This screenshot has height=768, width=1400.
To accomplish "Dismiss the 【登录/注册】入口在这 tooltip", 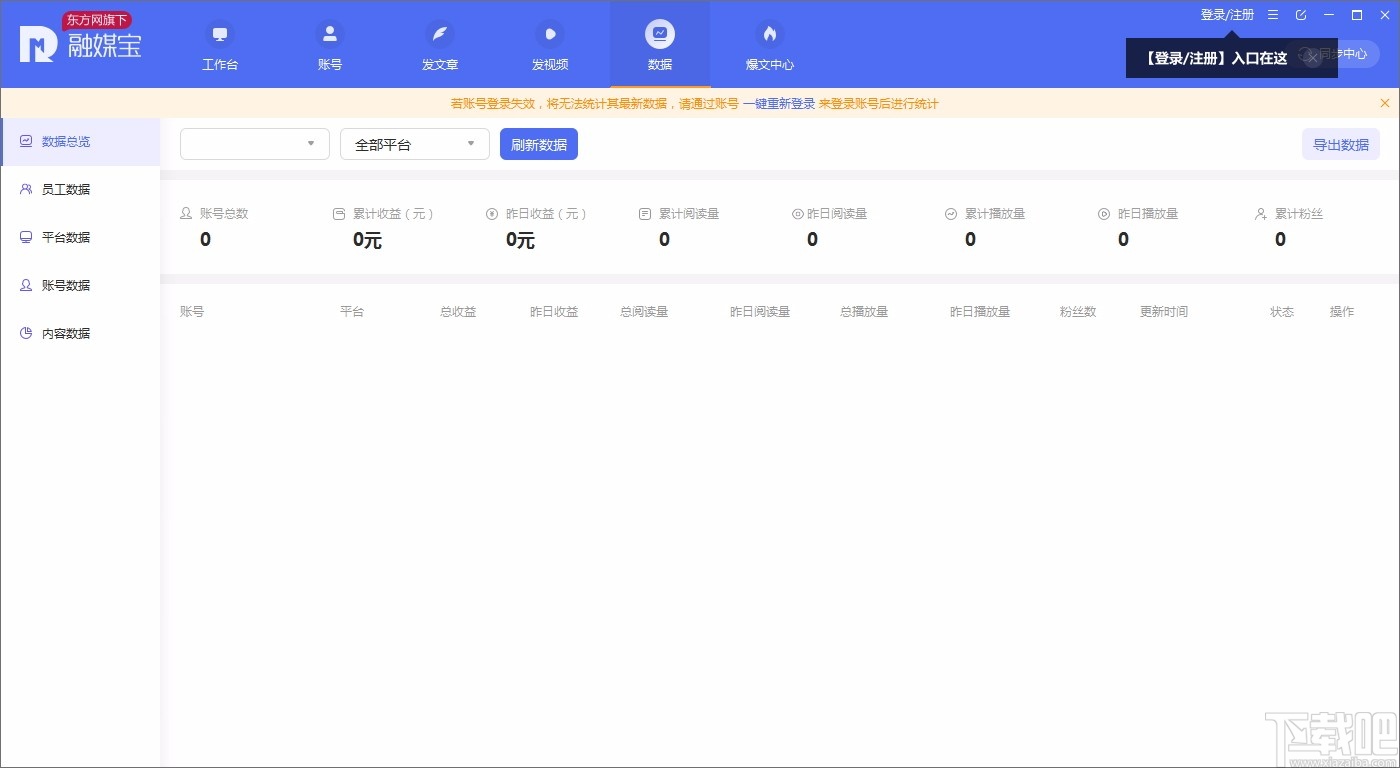I will point(1313,58).
